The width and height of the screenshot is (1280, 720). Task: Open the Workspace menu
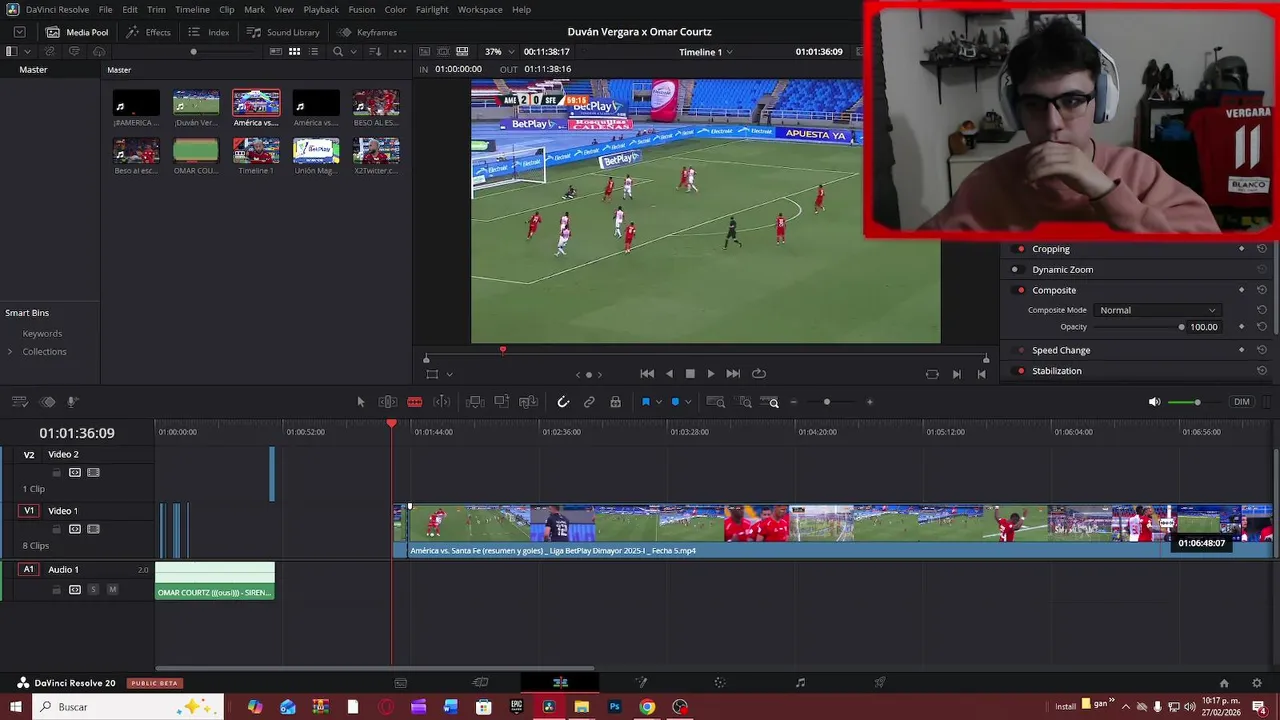click(480, 9)
